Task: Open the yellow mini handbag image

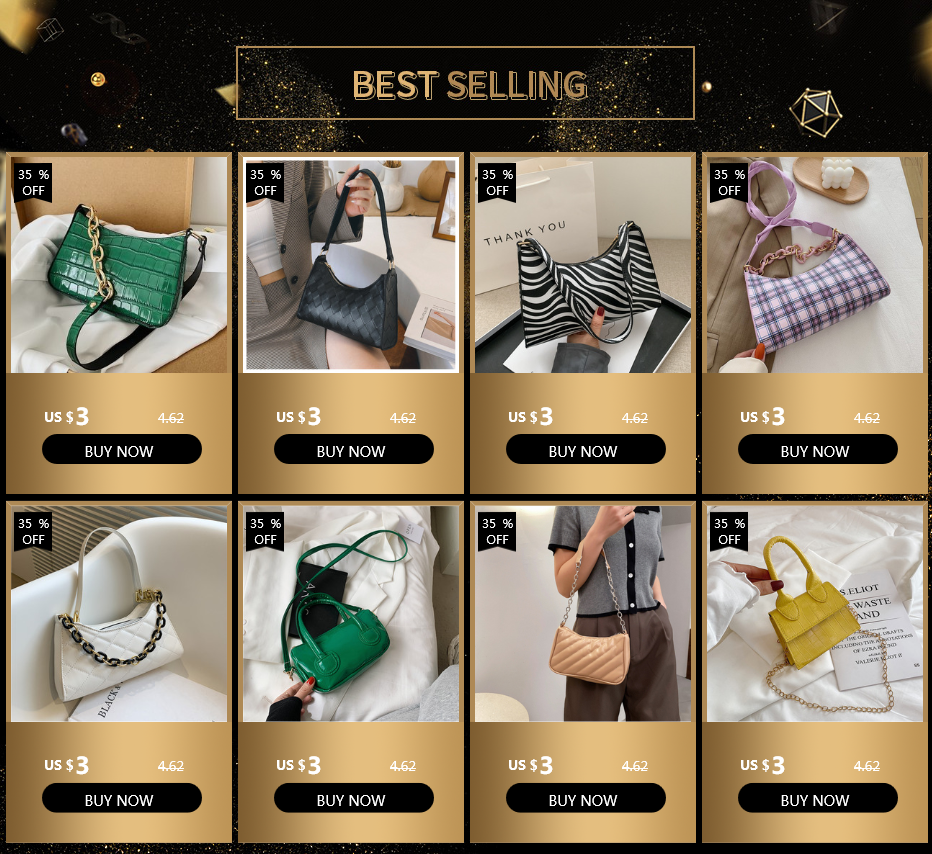Action: (x=815, y=614)
